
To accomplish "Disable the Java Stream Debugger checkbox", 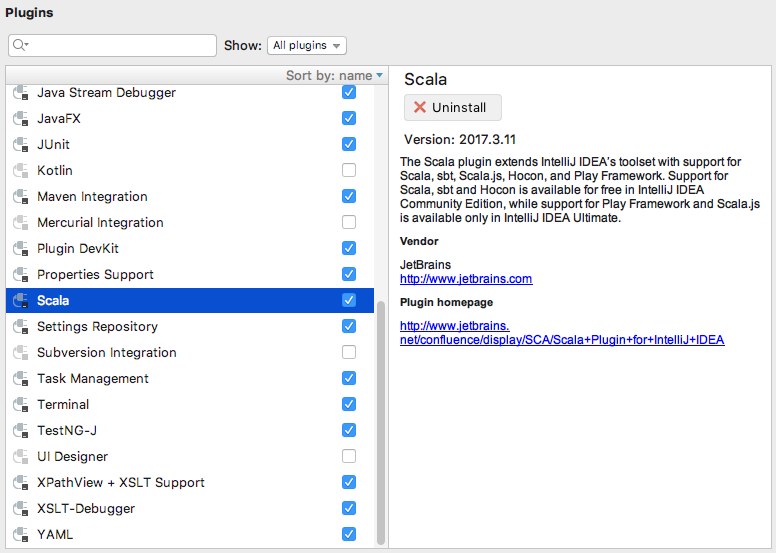I will [x=349, y=92].
